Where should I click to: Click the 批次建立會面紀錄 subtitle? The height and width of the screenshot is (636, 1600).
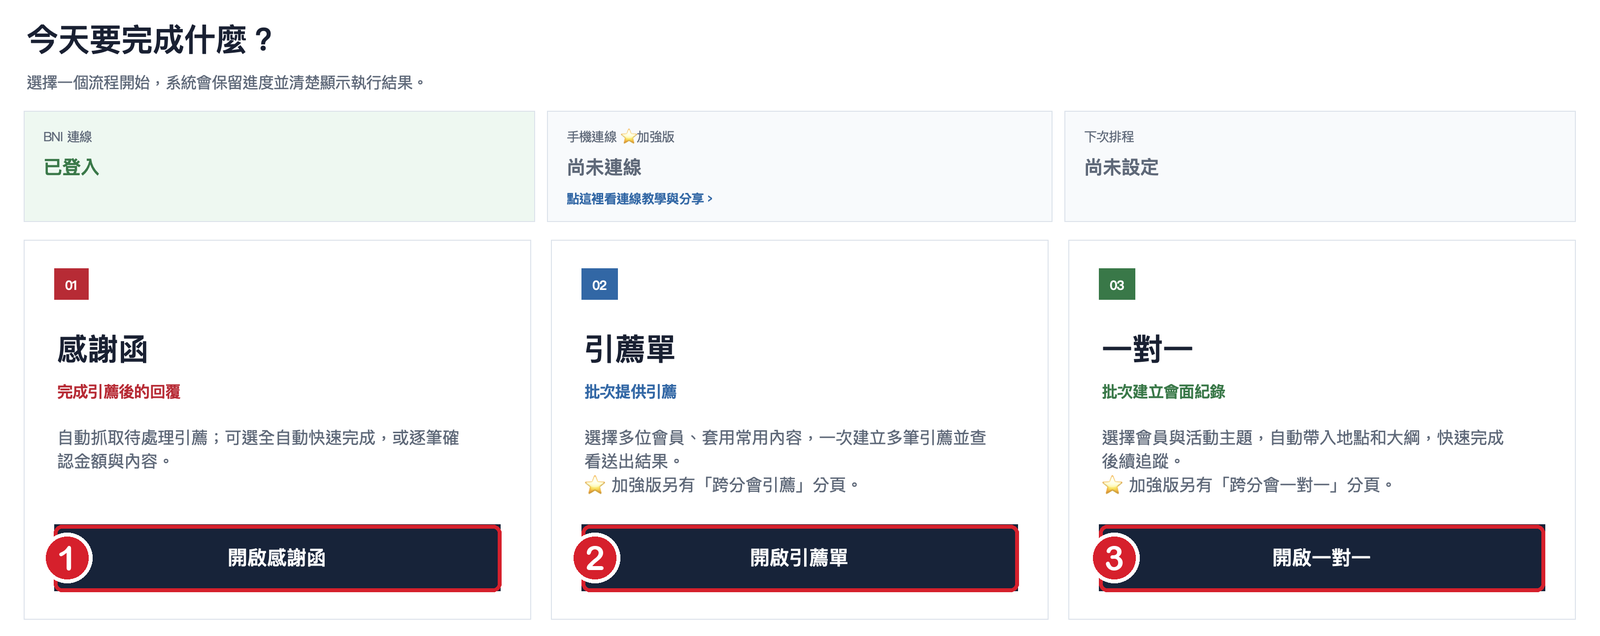1163,392
